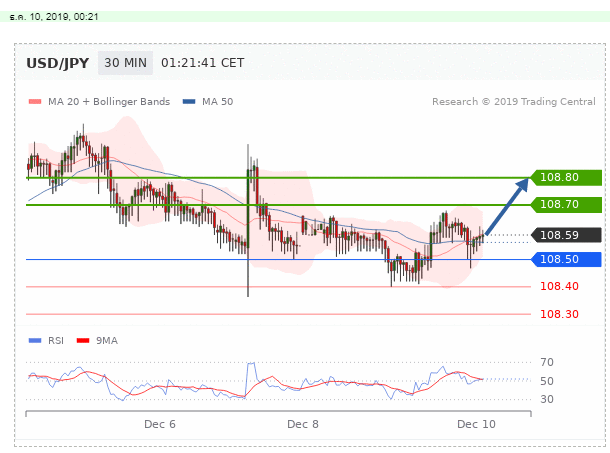Toggle the MA 50 legend text
This screenshot has width=610, height=453.
coord(217,102)
